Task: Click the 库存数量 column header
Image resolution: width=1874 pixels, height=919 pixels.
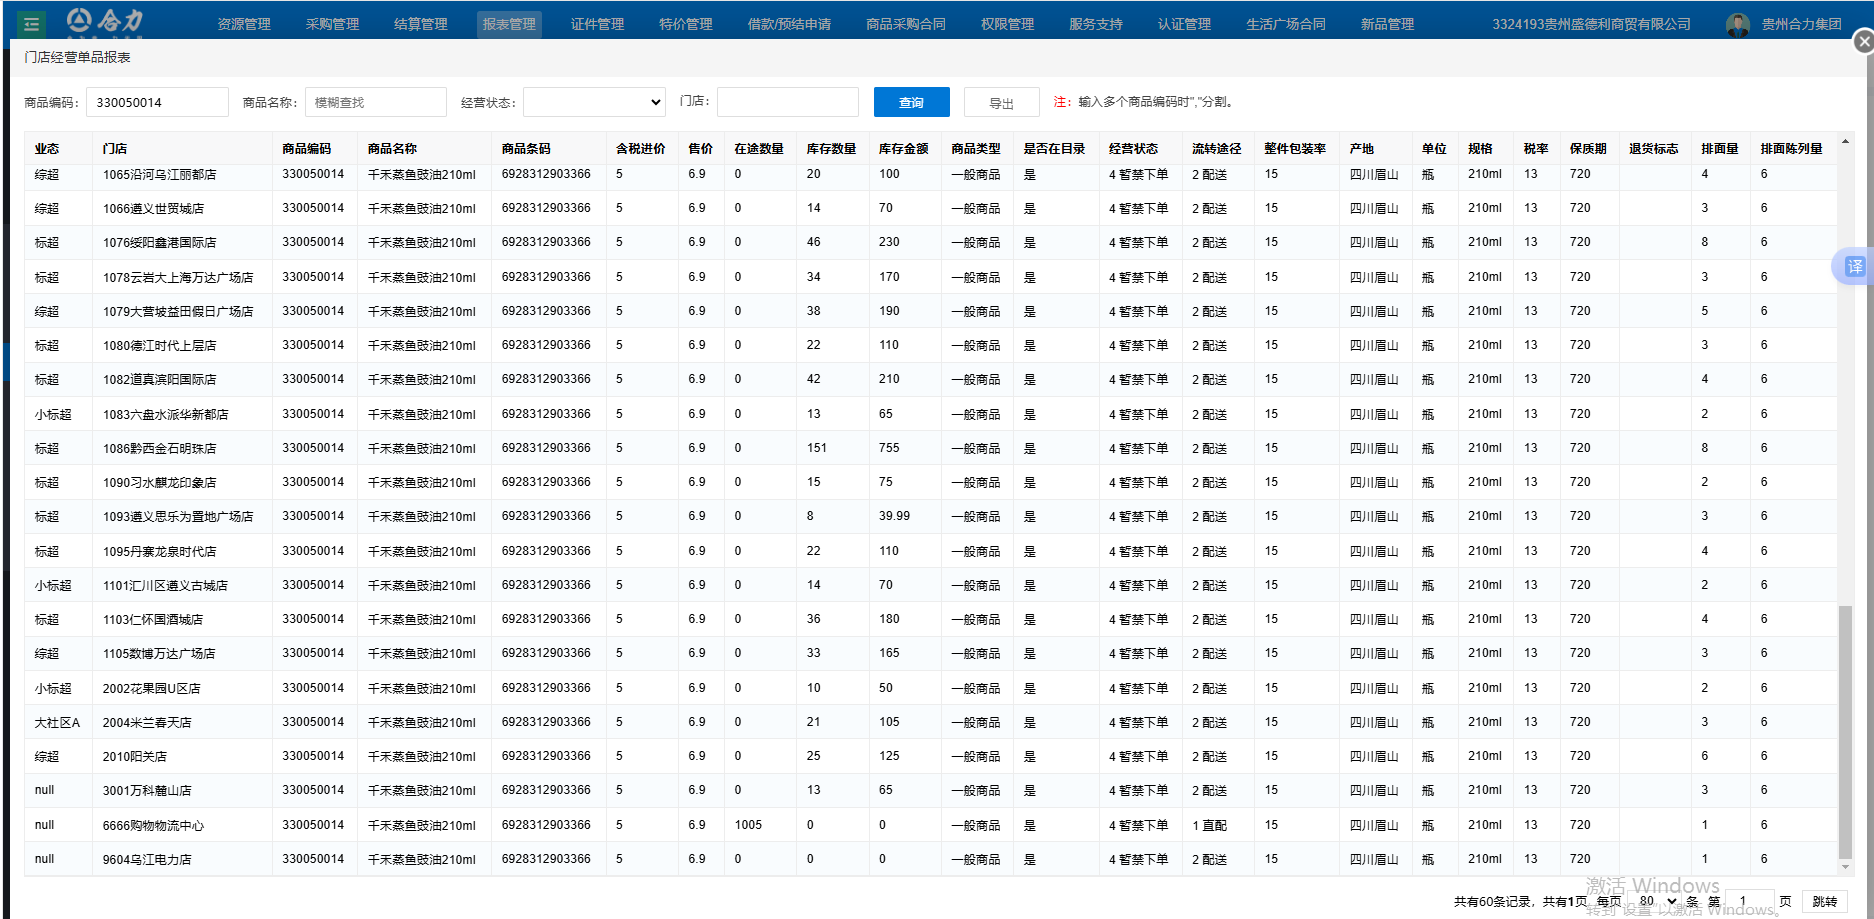Action: coord(831,149)
